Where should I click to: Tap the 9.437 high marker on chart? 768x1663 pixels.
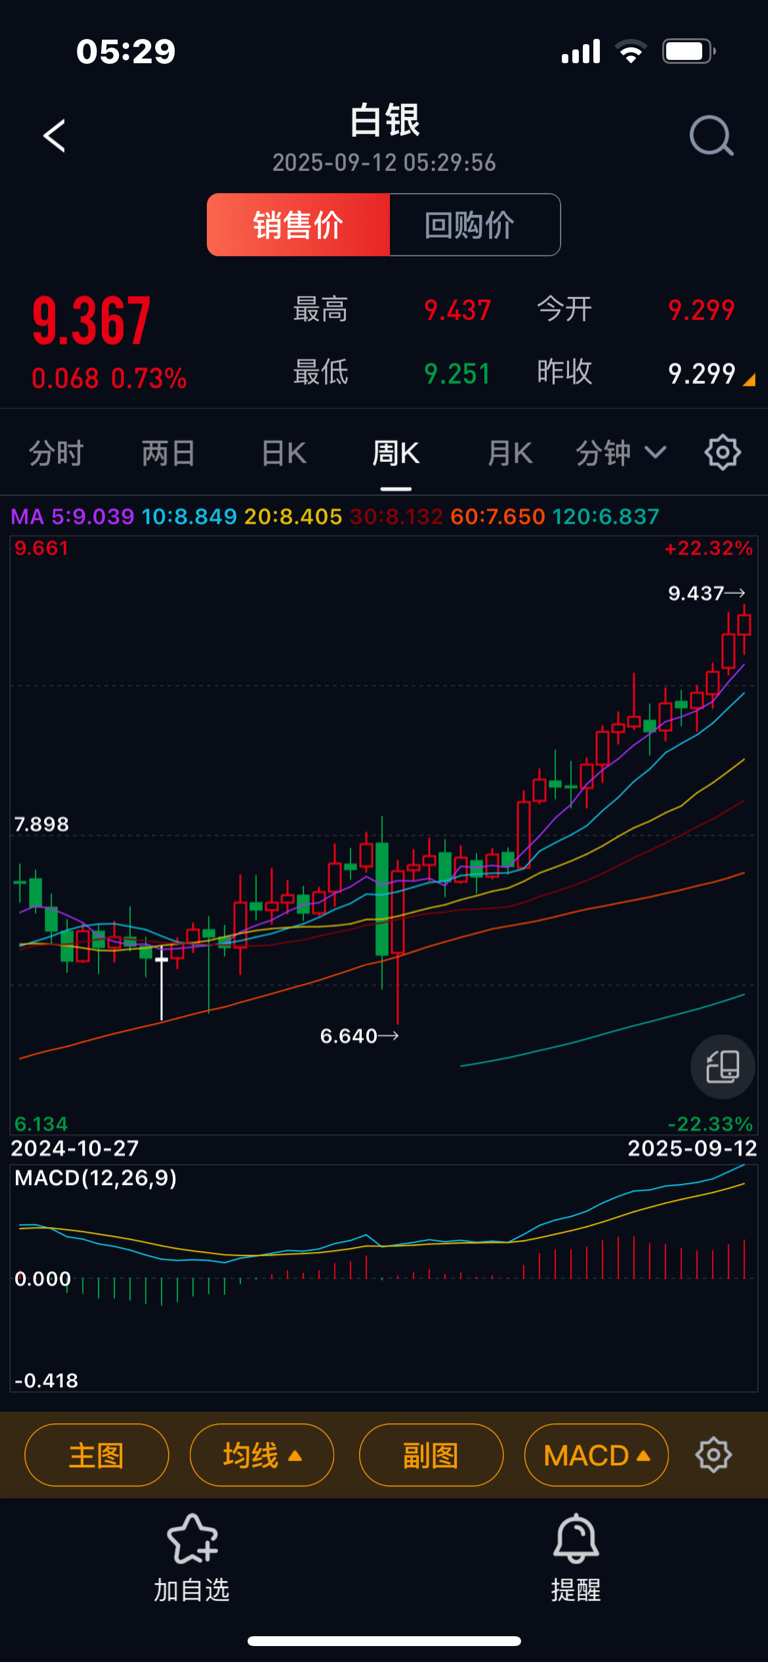pos(707,593)
